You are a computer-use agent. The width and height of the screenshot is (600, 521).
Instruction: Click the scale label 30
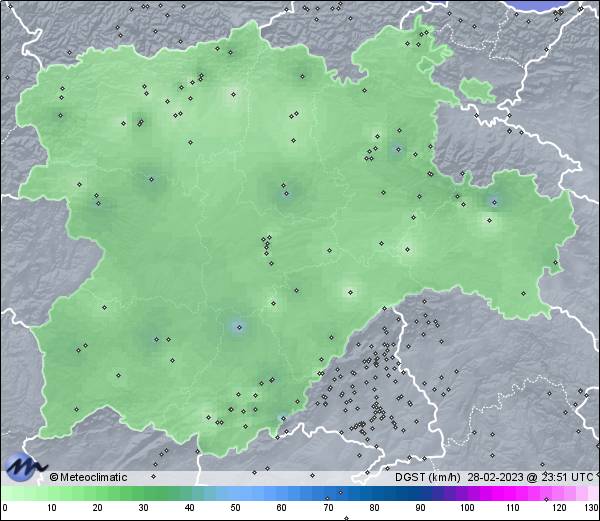coord(143,508)
